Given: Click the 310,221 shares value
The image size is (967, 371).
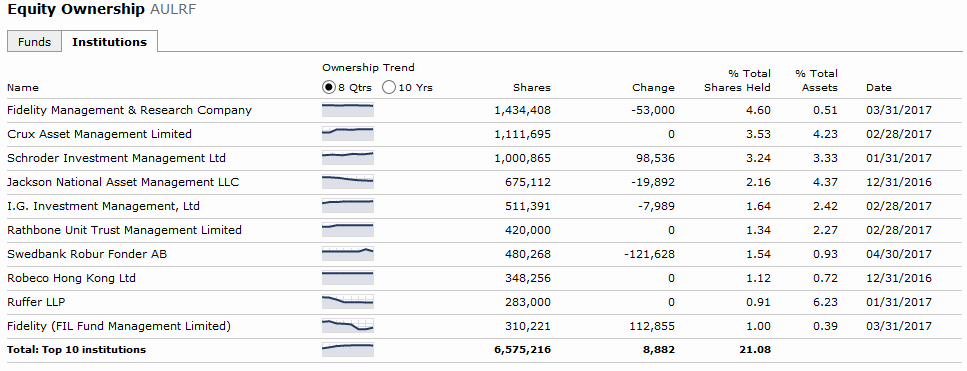Looking at the screenshot, I should 529,327.
